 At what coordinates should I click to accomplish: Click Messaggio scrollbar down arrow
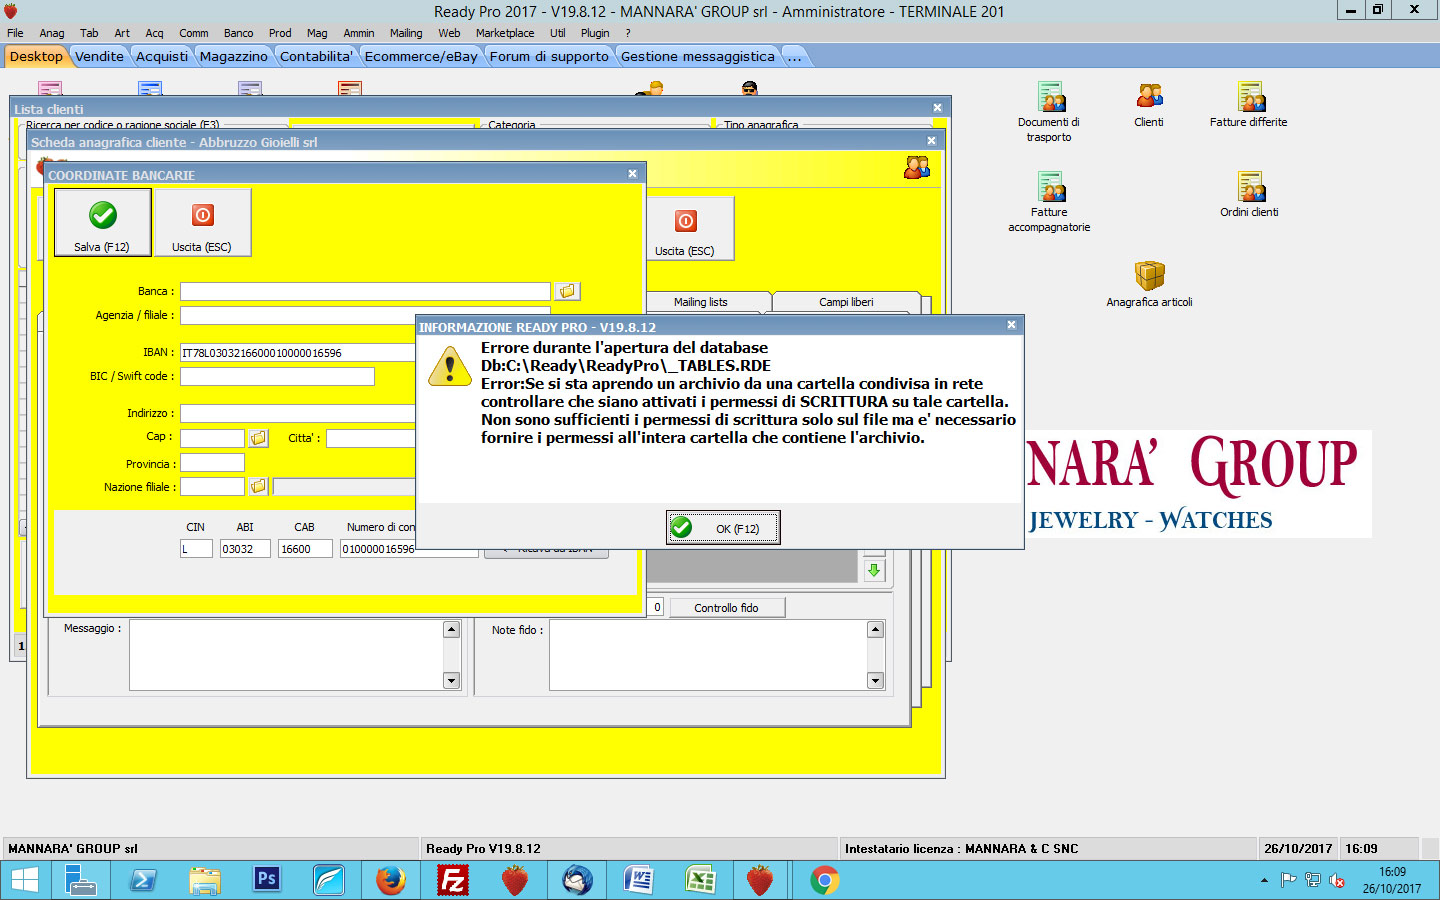(x=451, y=681)
